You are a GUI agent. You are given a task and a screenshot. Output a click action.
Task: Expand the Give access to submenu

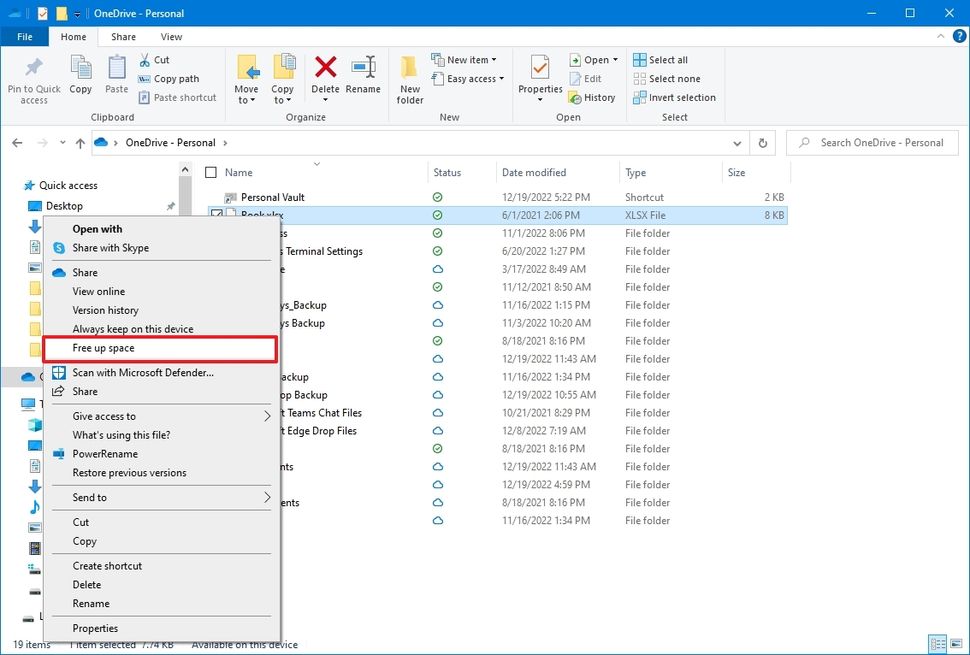click(x=267, y=416)
